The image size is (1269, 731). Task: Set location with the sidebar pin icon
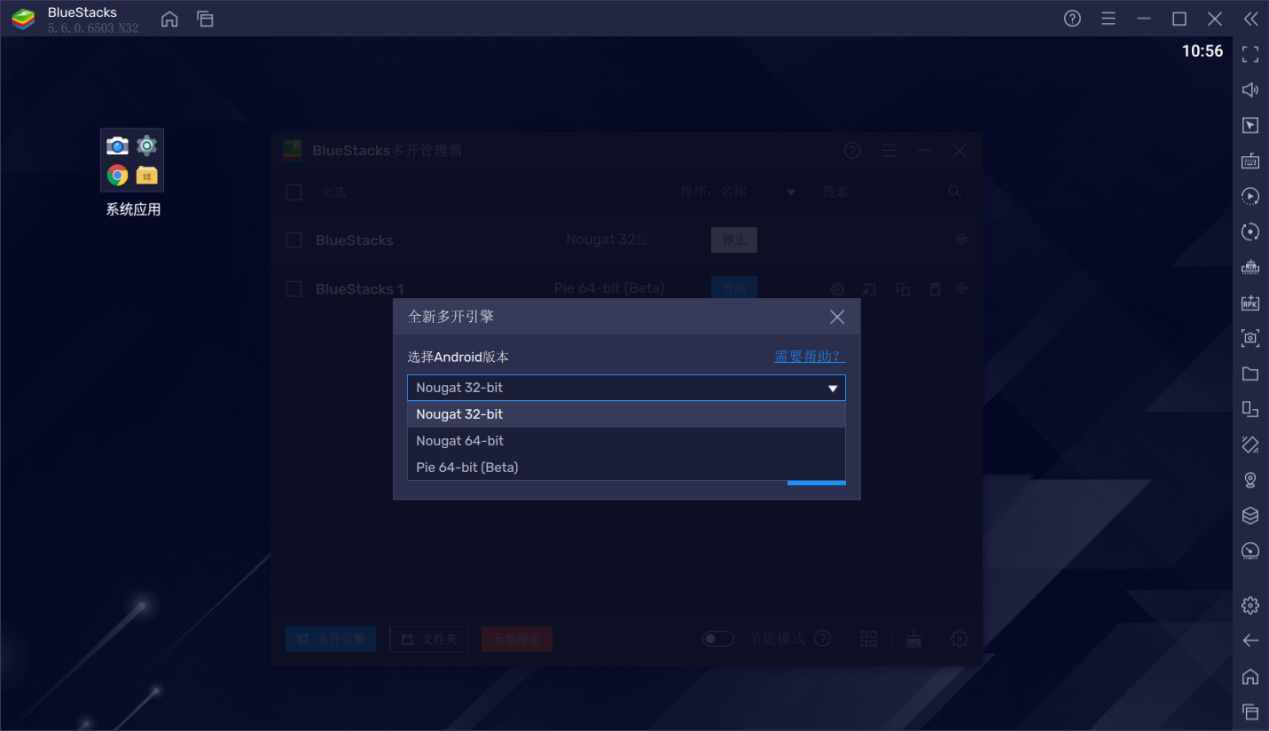coord(1250,480)
